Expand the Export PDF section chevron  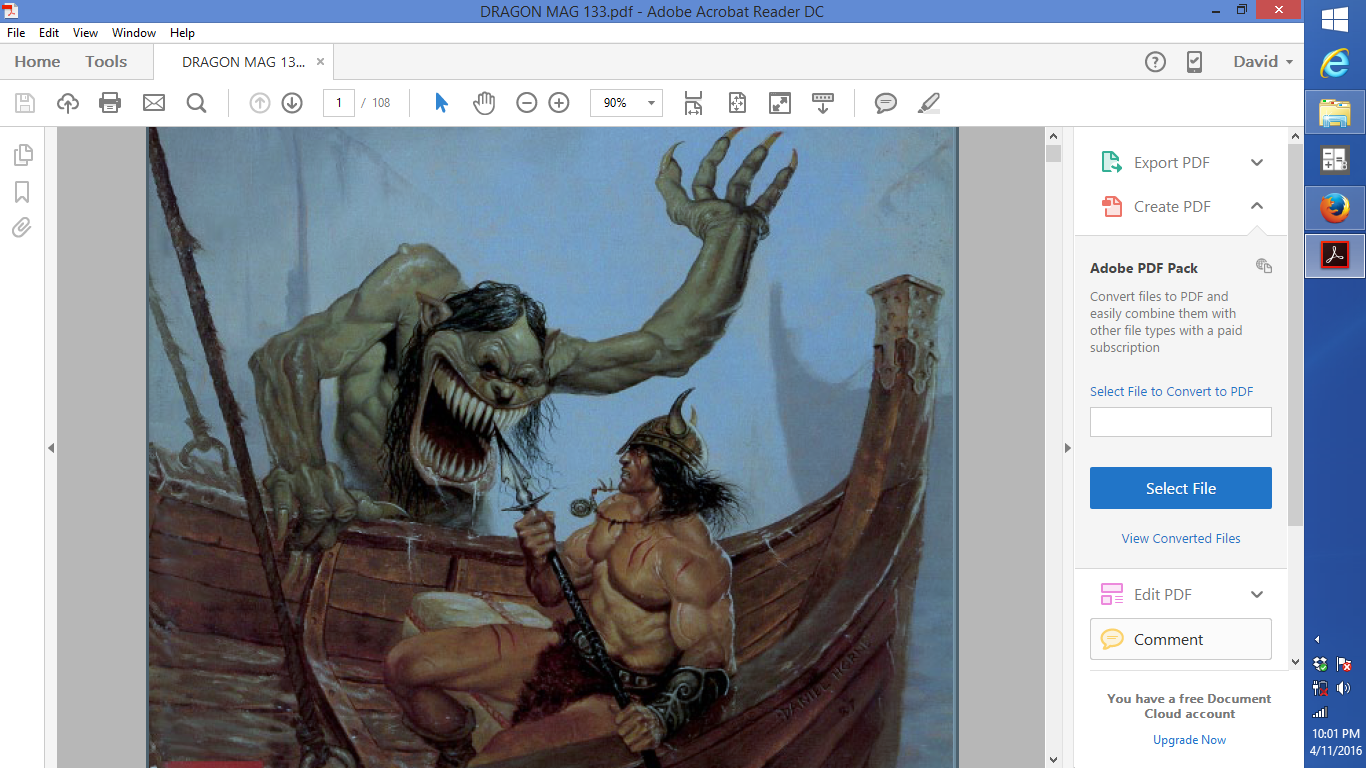pos(1257,163)
